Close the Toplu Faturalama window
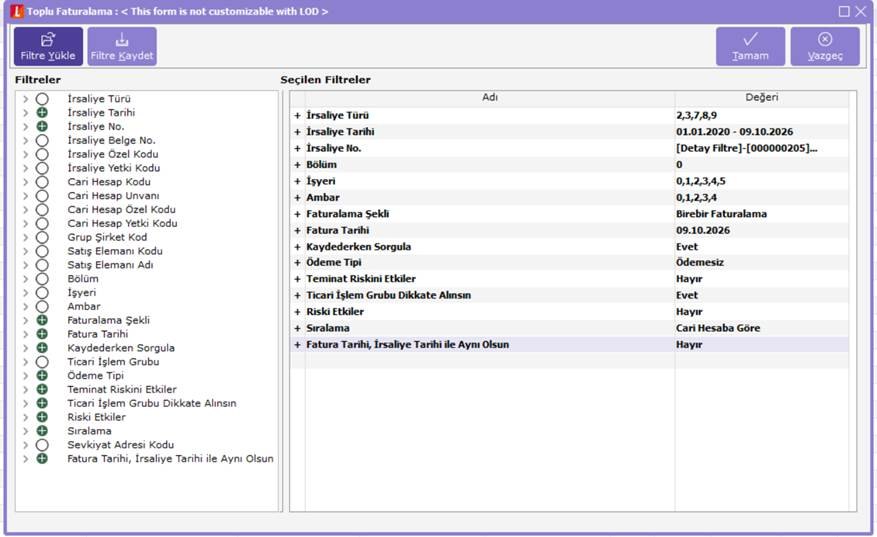This screenshot has height=537, width=877. pos(861,11)
